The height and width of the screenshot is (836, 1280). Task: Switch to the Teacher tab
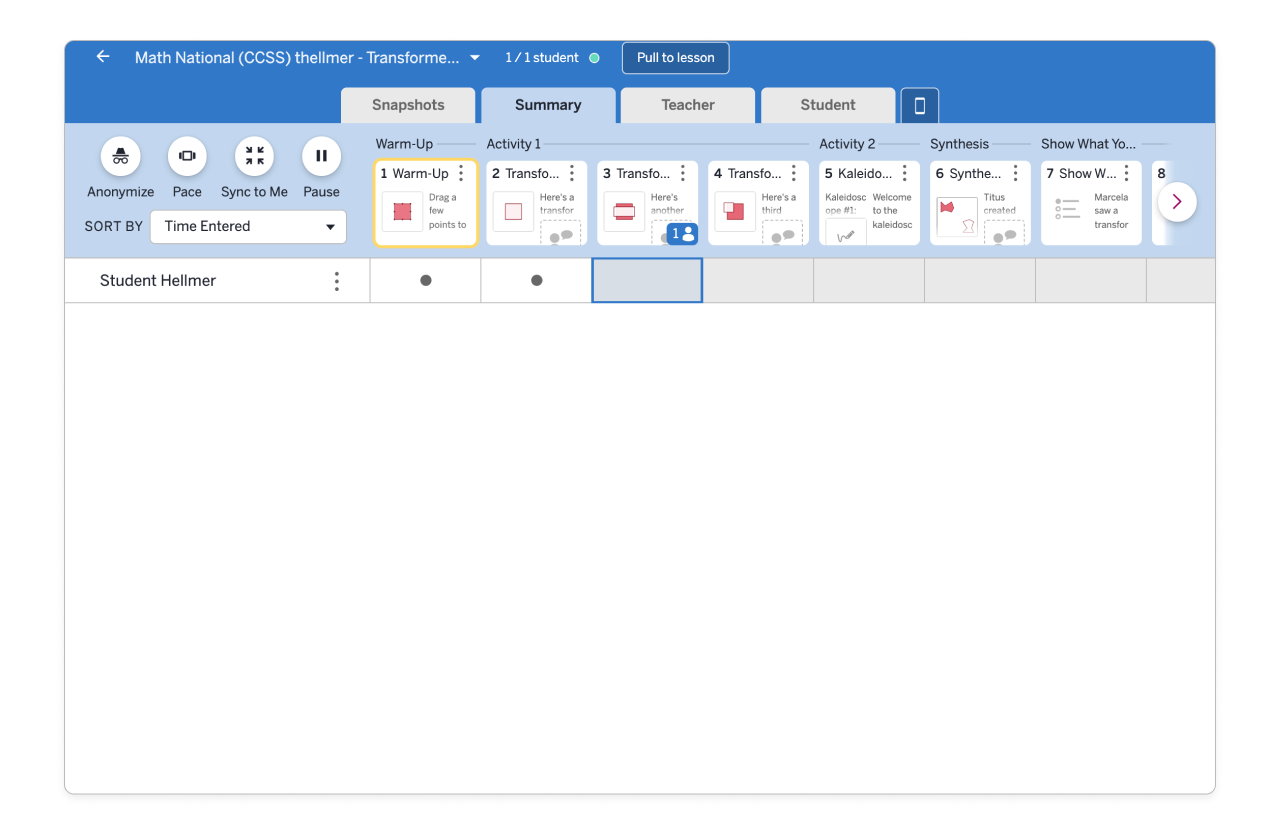click(x=687, y=105)
